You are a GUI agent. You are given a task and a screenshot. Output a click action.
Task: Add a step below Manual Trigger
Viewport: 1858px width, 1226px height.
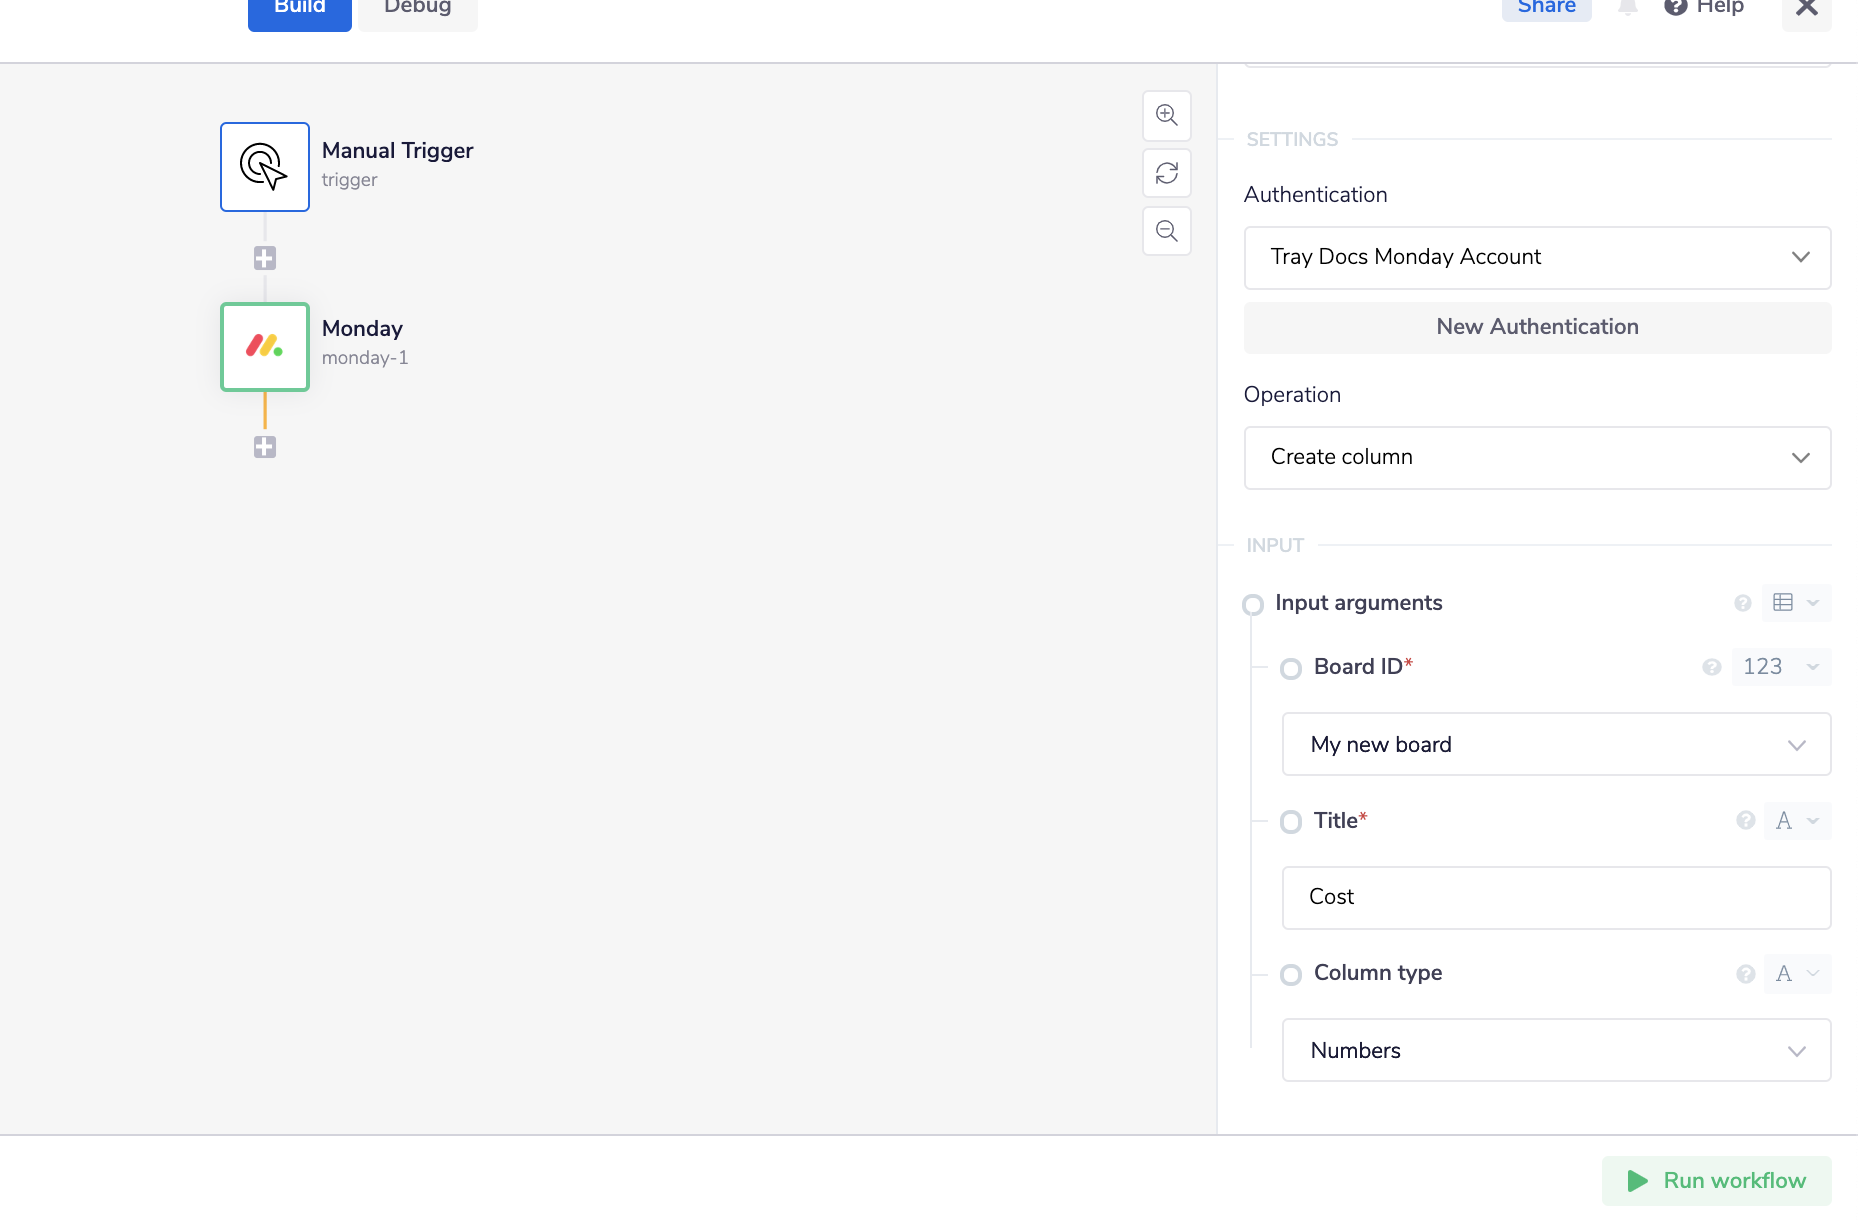265,258
